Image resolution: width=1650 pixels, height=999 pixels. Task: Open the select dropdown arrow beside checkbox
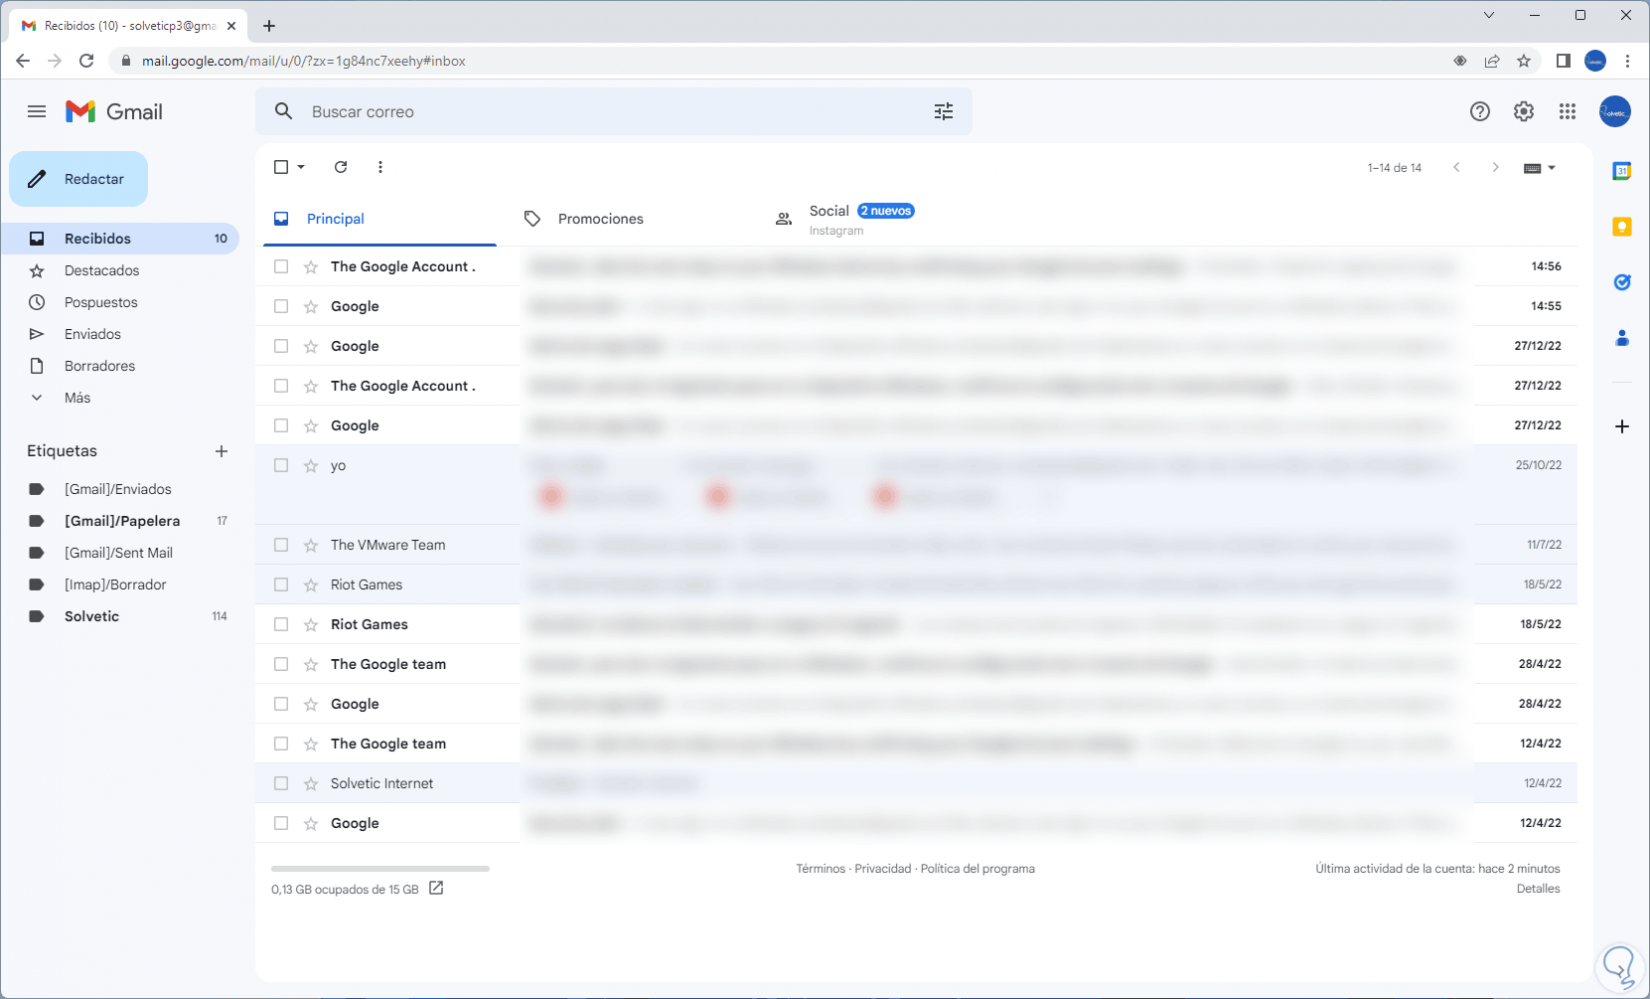coord(301,167)
